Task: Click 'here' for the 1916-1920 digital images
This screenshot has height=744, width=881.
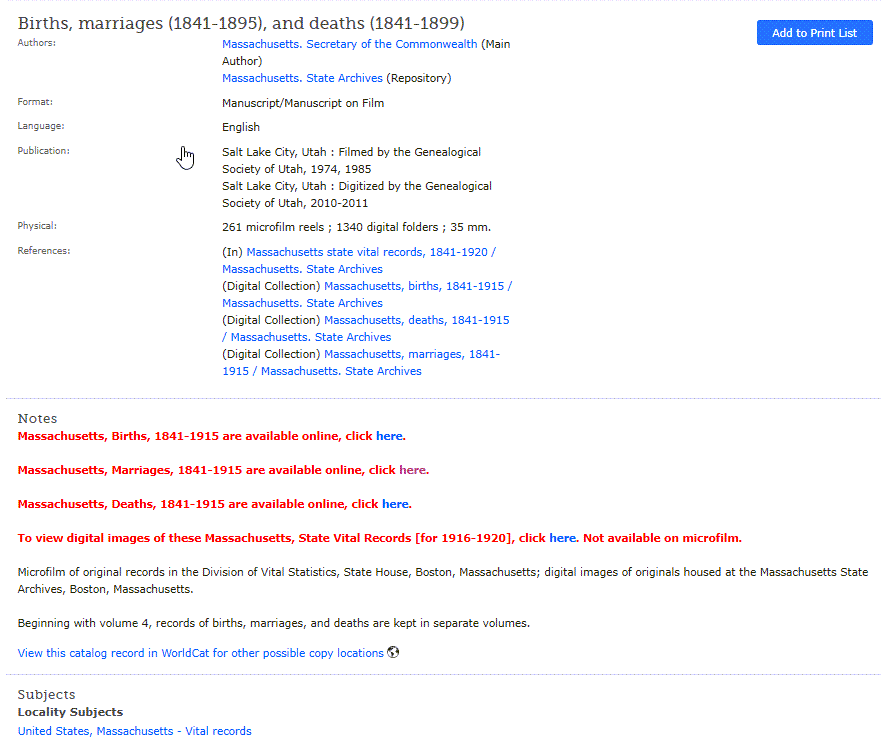Action: pos(562,538)
